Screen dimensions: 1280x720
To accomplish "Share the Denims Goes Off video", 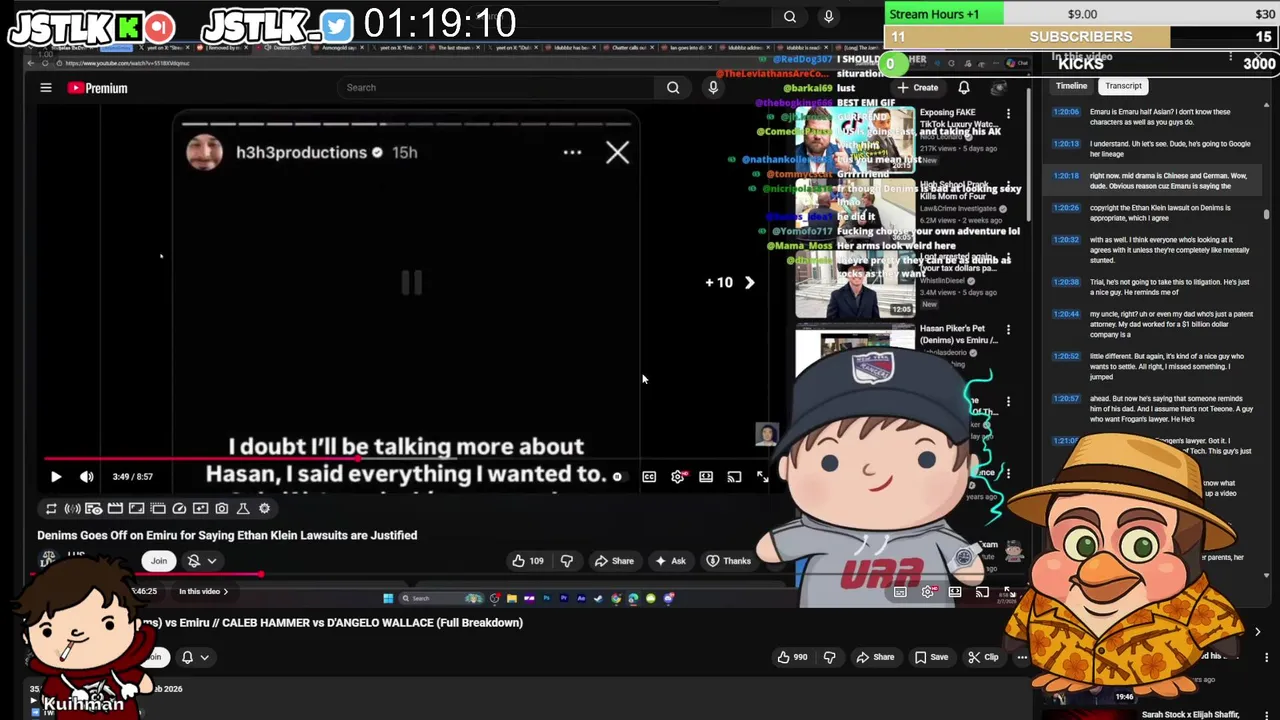I will [x=615, y=561].
